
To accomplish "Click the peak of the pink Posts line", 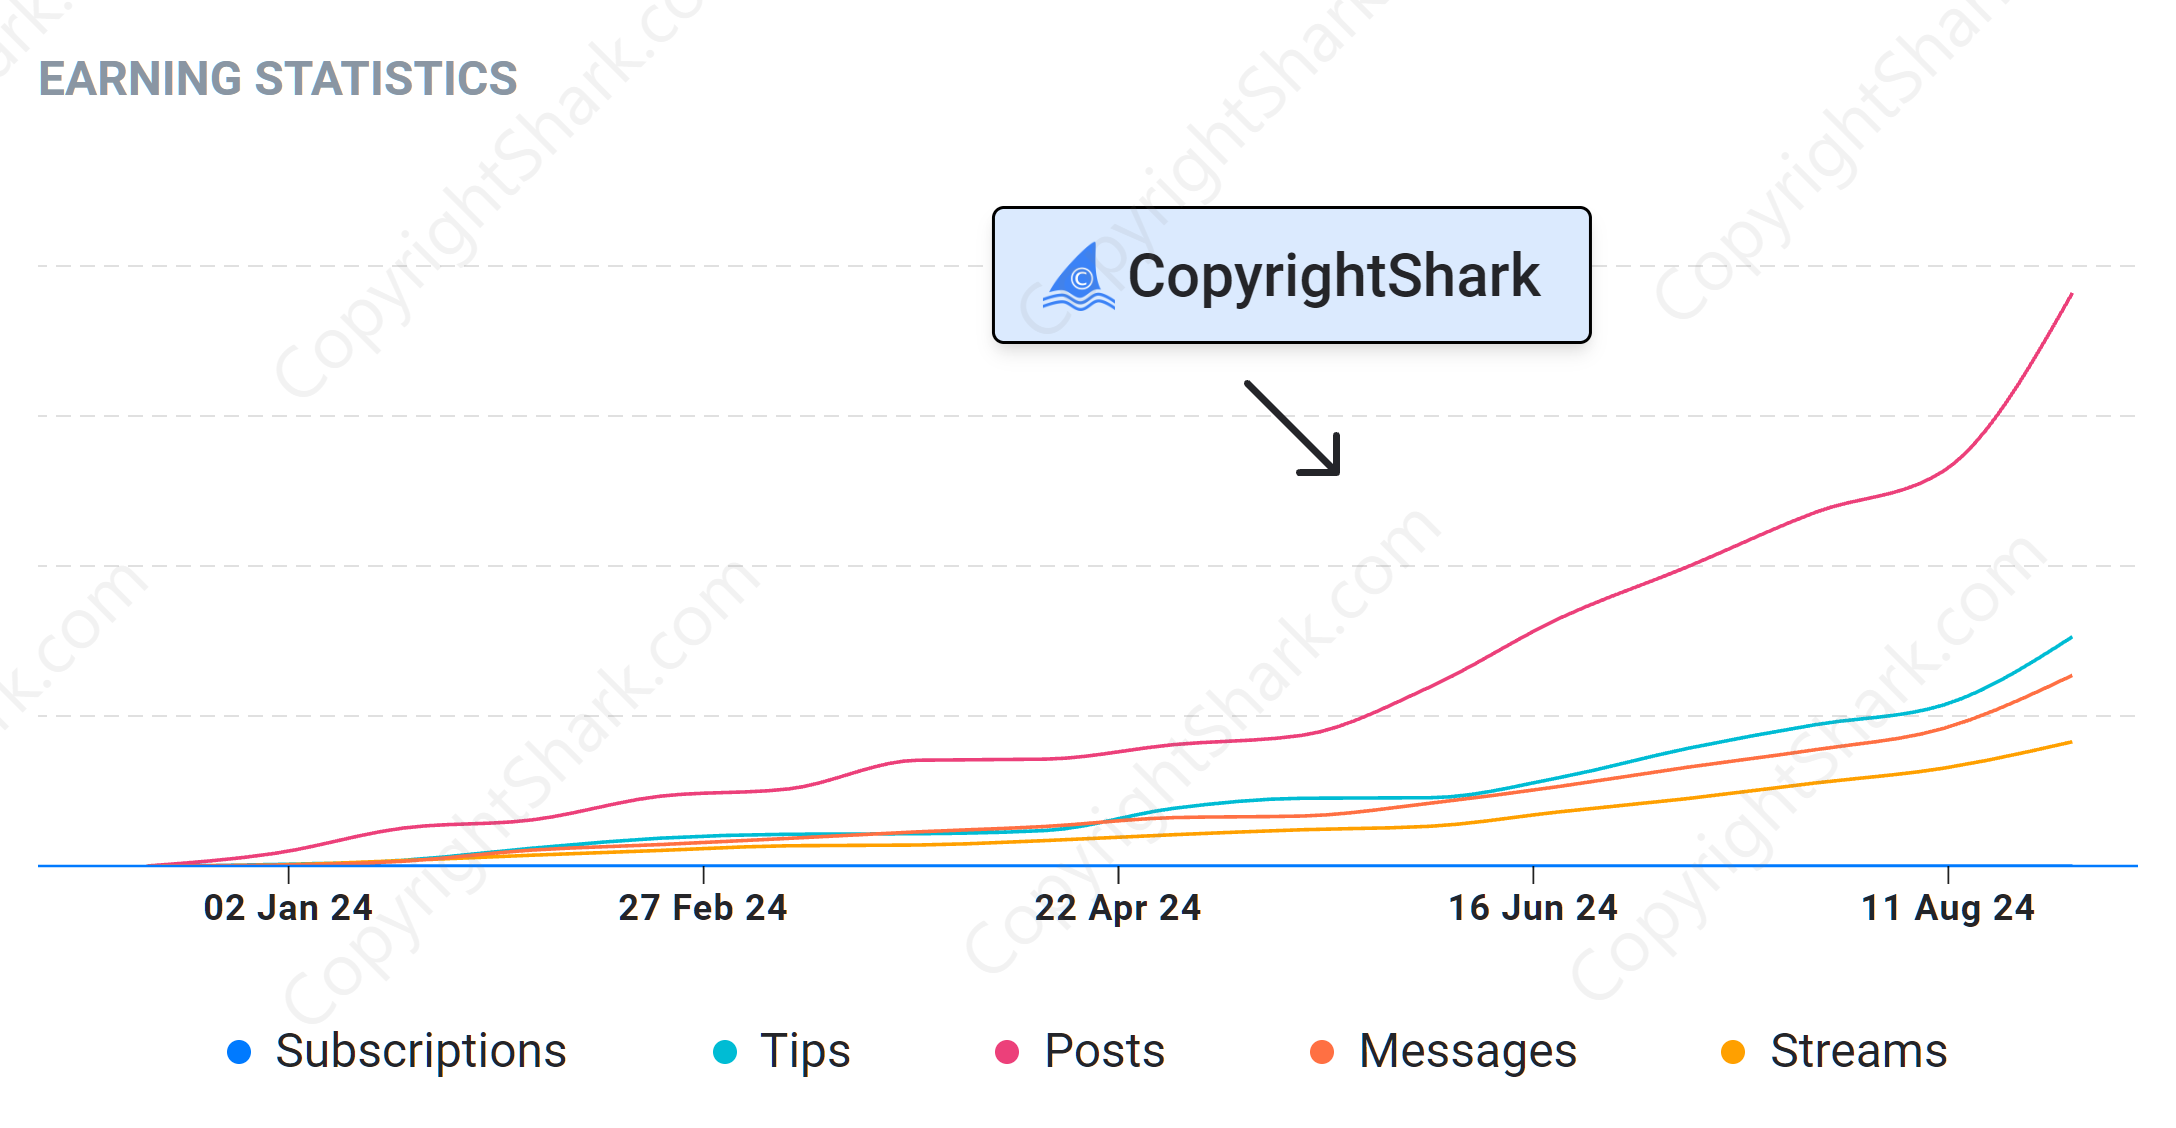I will click(x=2071, y=295).
